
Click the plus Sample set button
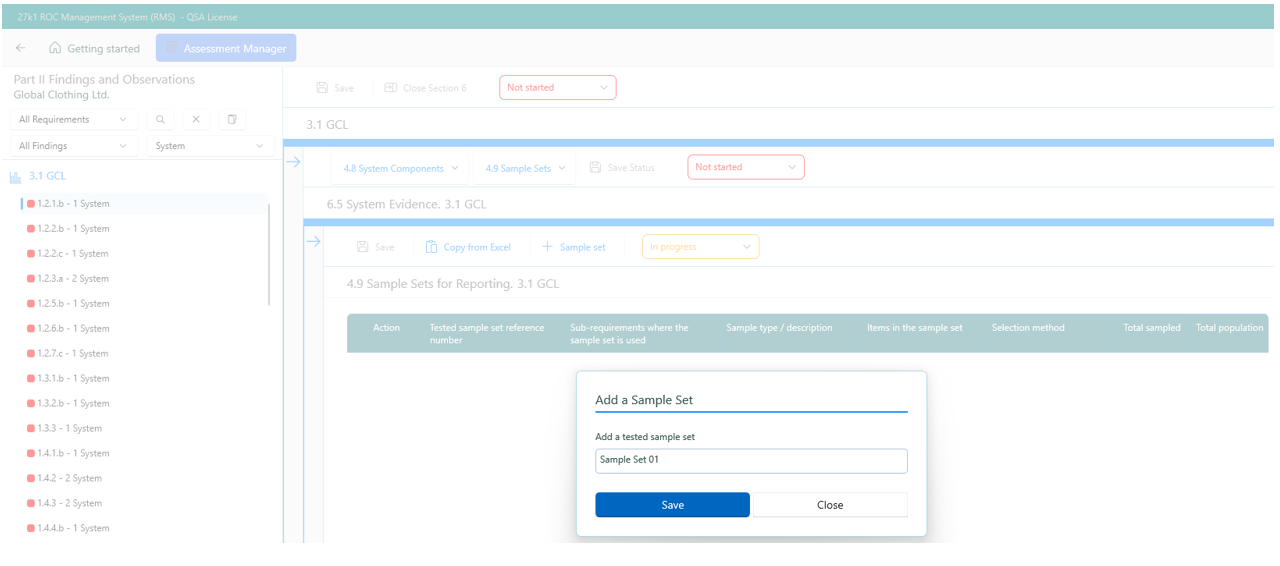pos(574,247)
